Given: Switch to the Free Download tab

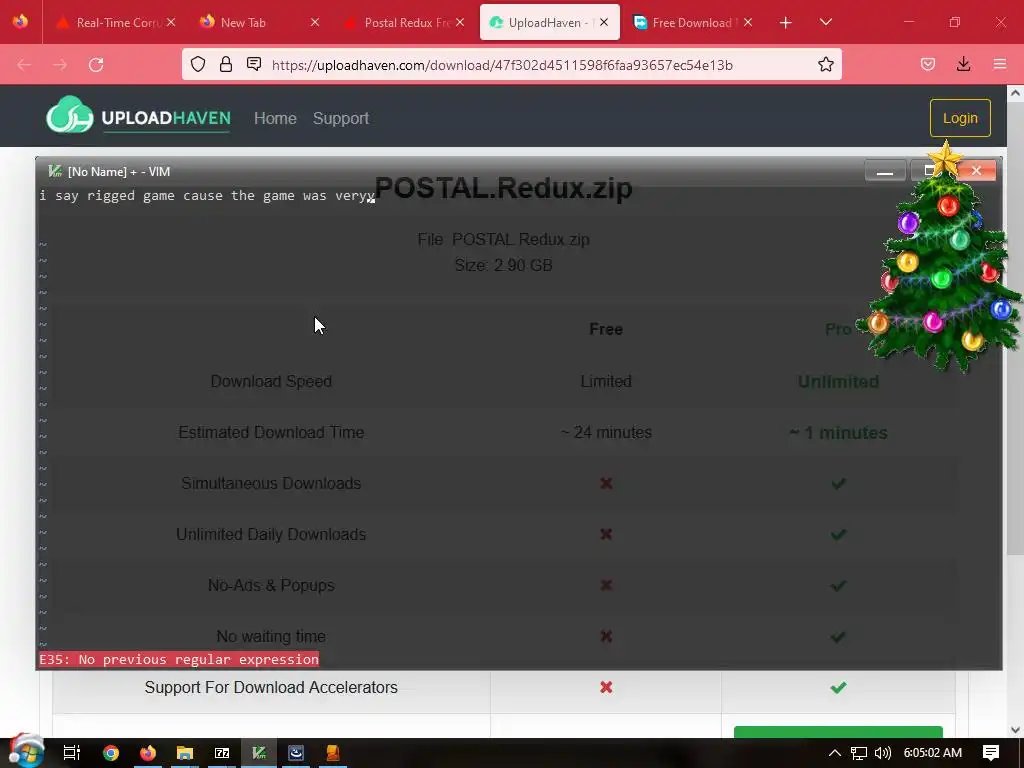Looking at the screenshot, I should pyautogui.click(x=692, y=23).
